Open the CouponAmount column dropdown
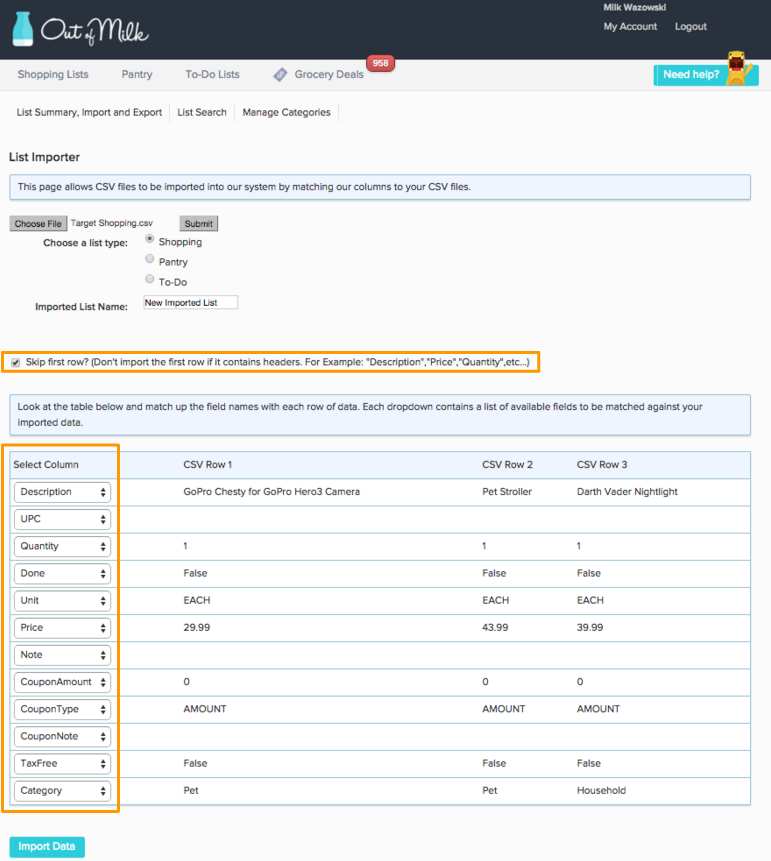Viewport: 771px width, 861px height. pos(62,682)
